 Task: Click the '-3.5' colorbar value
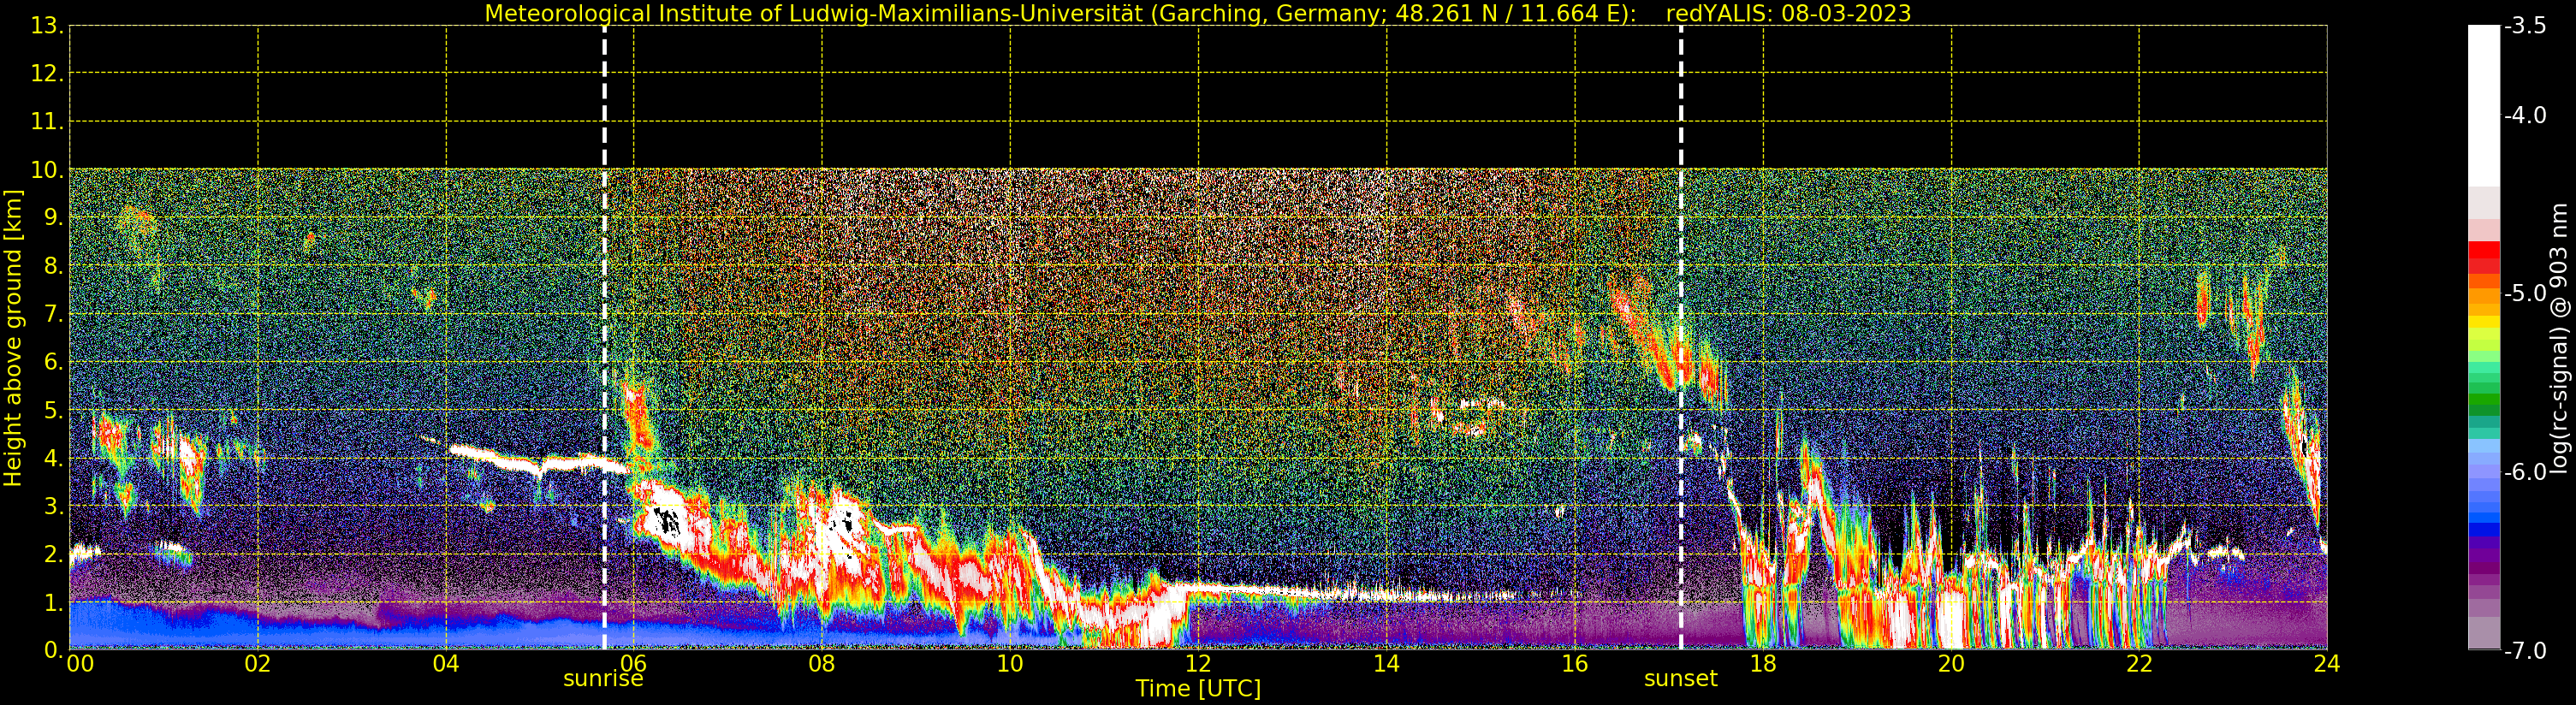(2525, 26)
